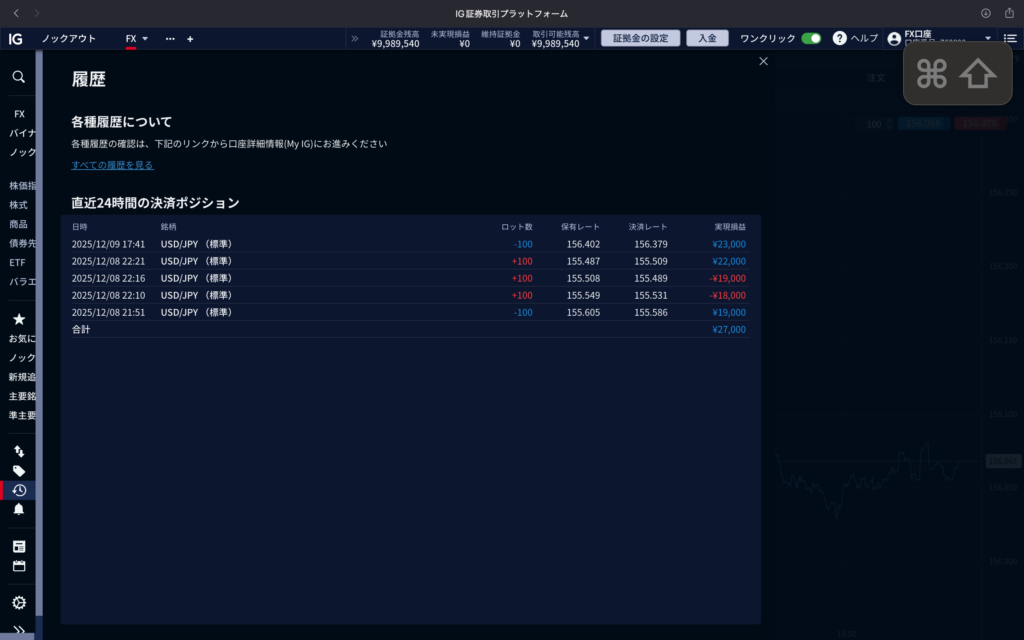Viewport: 1024px width, 640px height.
Task: Open the economic calendar icon
Action: click(18, 566)
